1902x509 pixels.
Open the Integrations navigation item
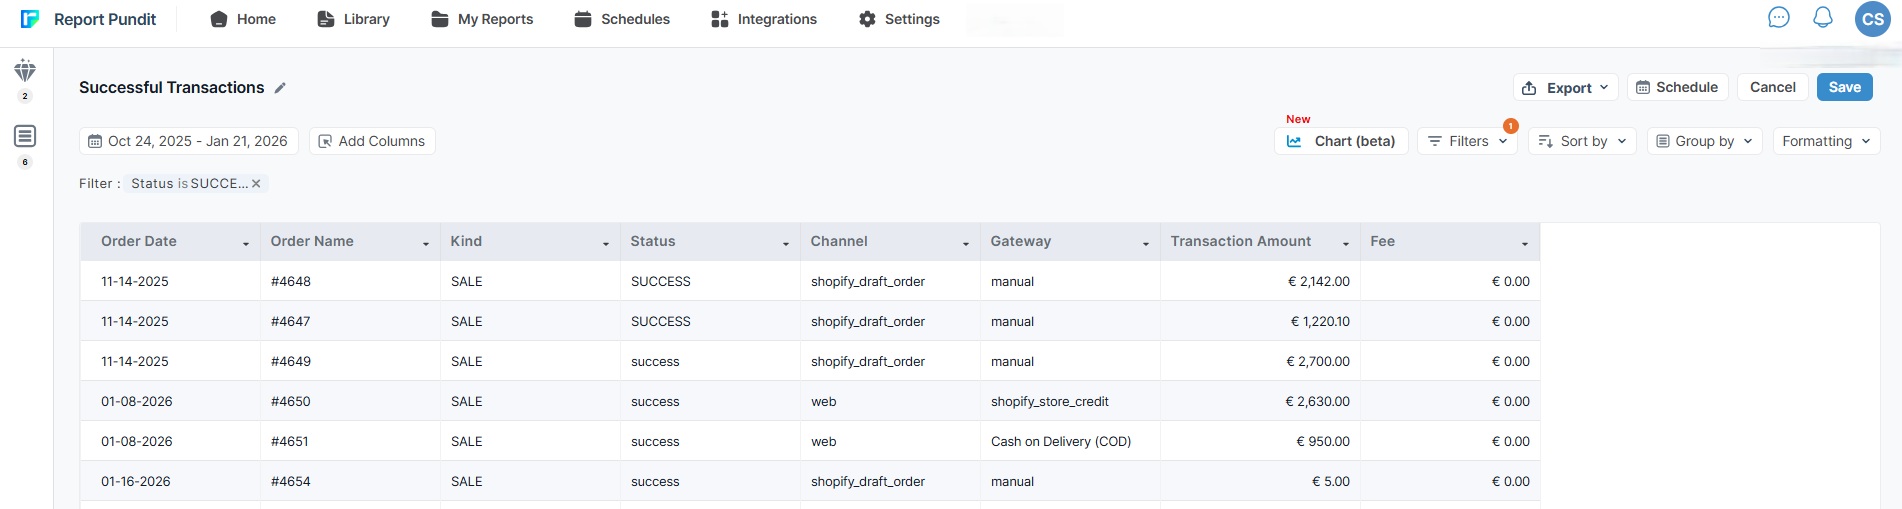click(x=764, y=19)
